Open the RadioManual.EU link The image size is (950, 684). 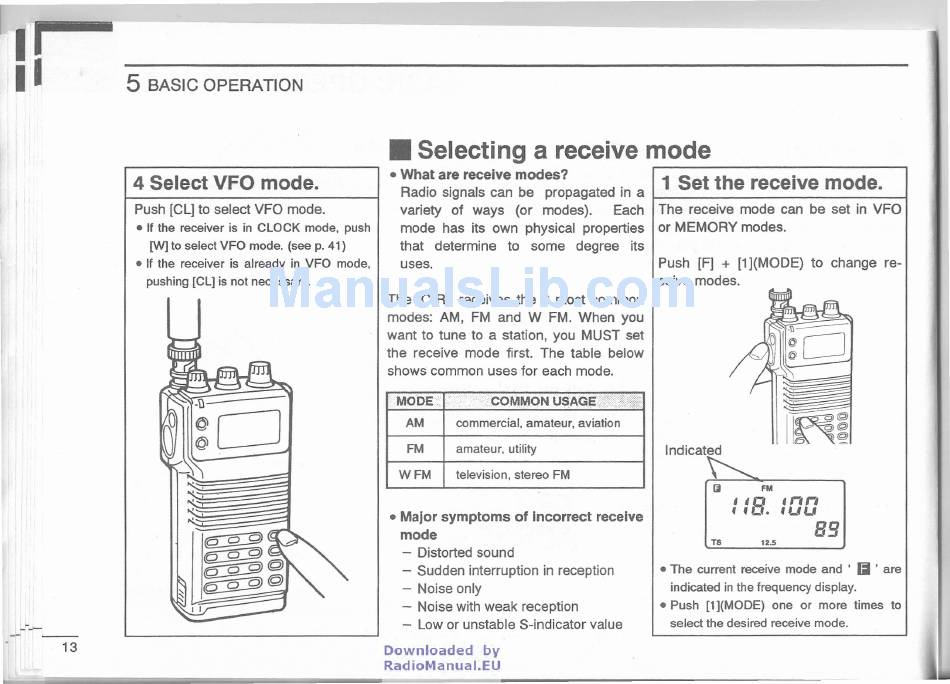(441, 665)
